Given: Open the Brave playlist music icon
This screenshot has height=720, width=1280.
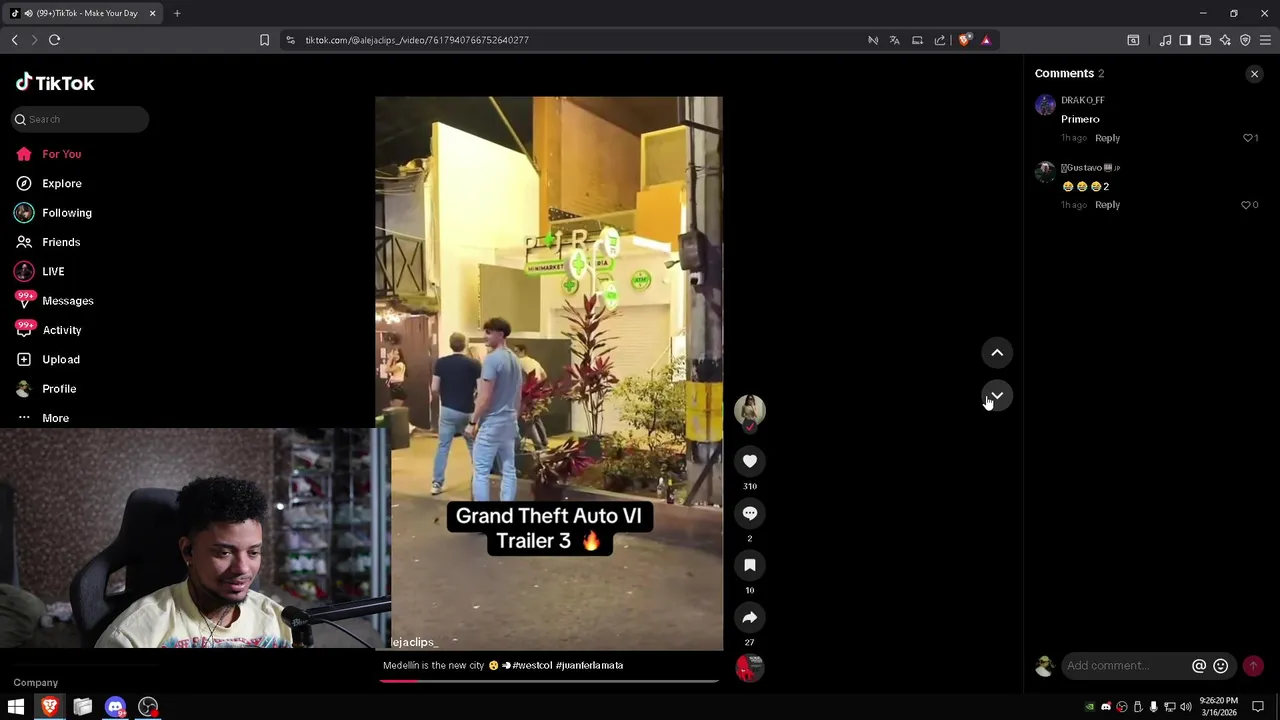Looking at the screenshot, I should tap(1165, 40).
